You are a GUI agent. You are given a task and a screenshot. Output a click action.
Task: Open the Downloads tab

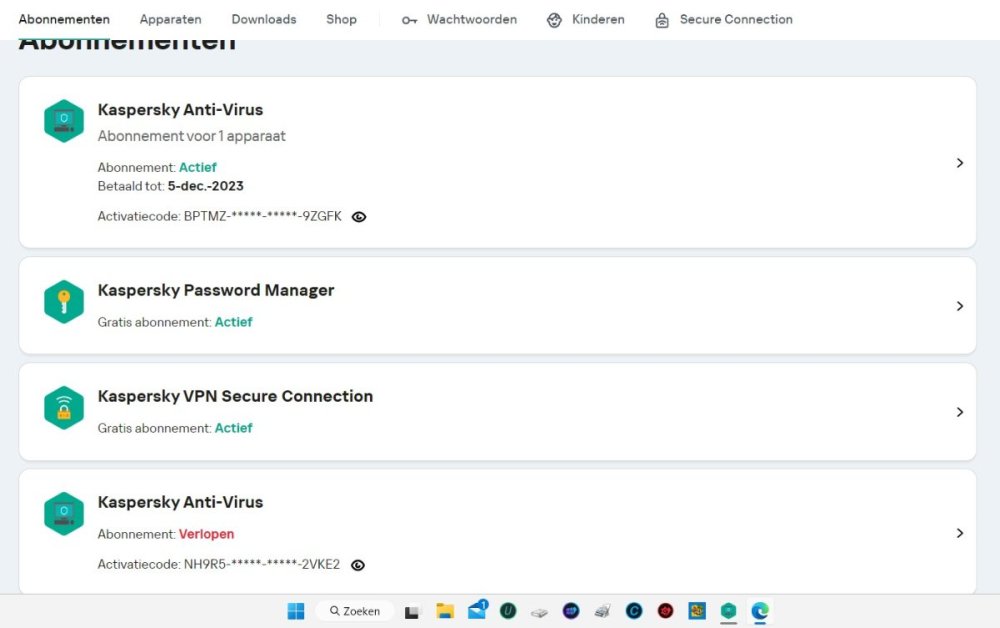264,19
